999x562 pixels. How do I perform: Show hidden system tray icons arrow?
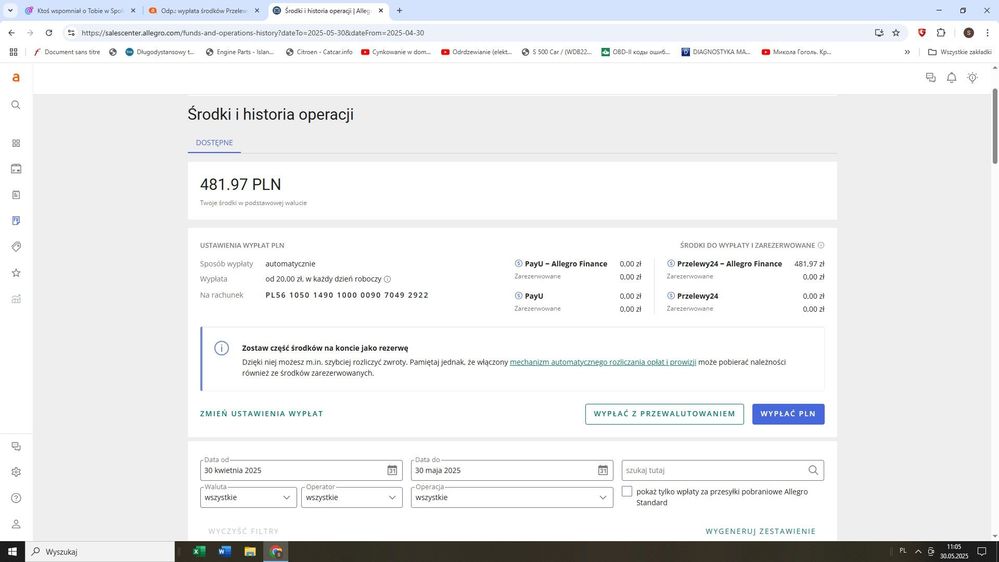pos(918,551)
